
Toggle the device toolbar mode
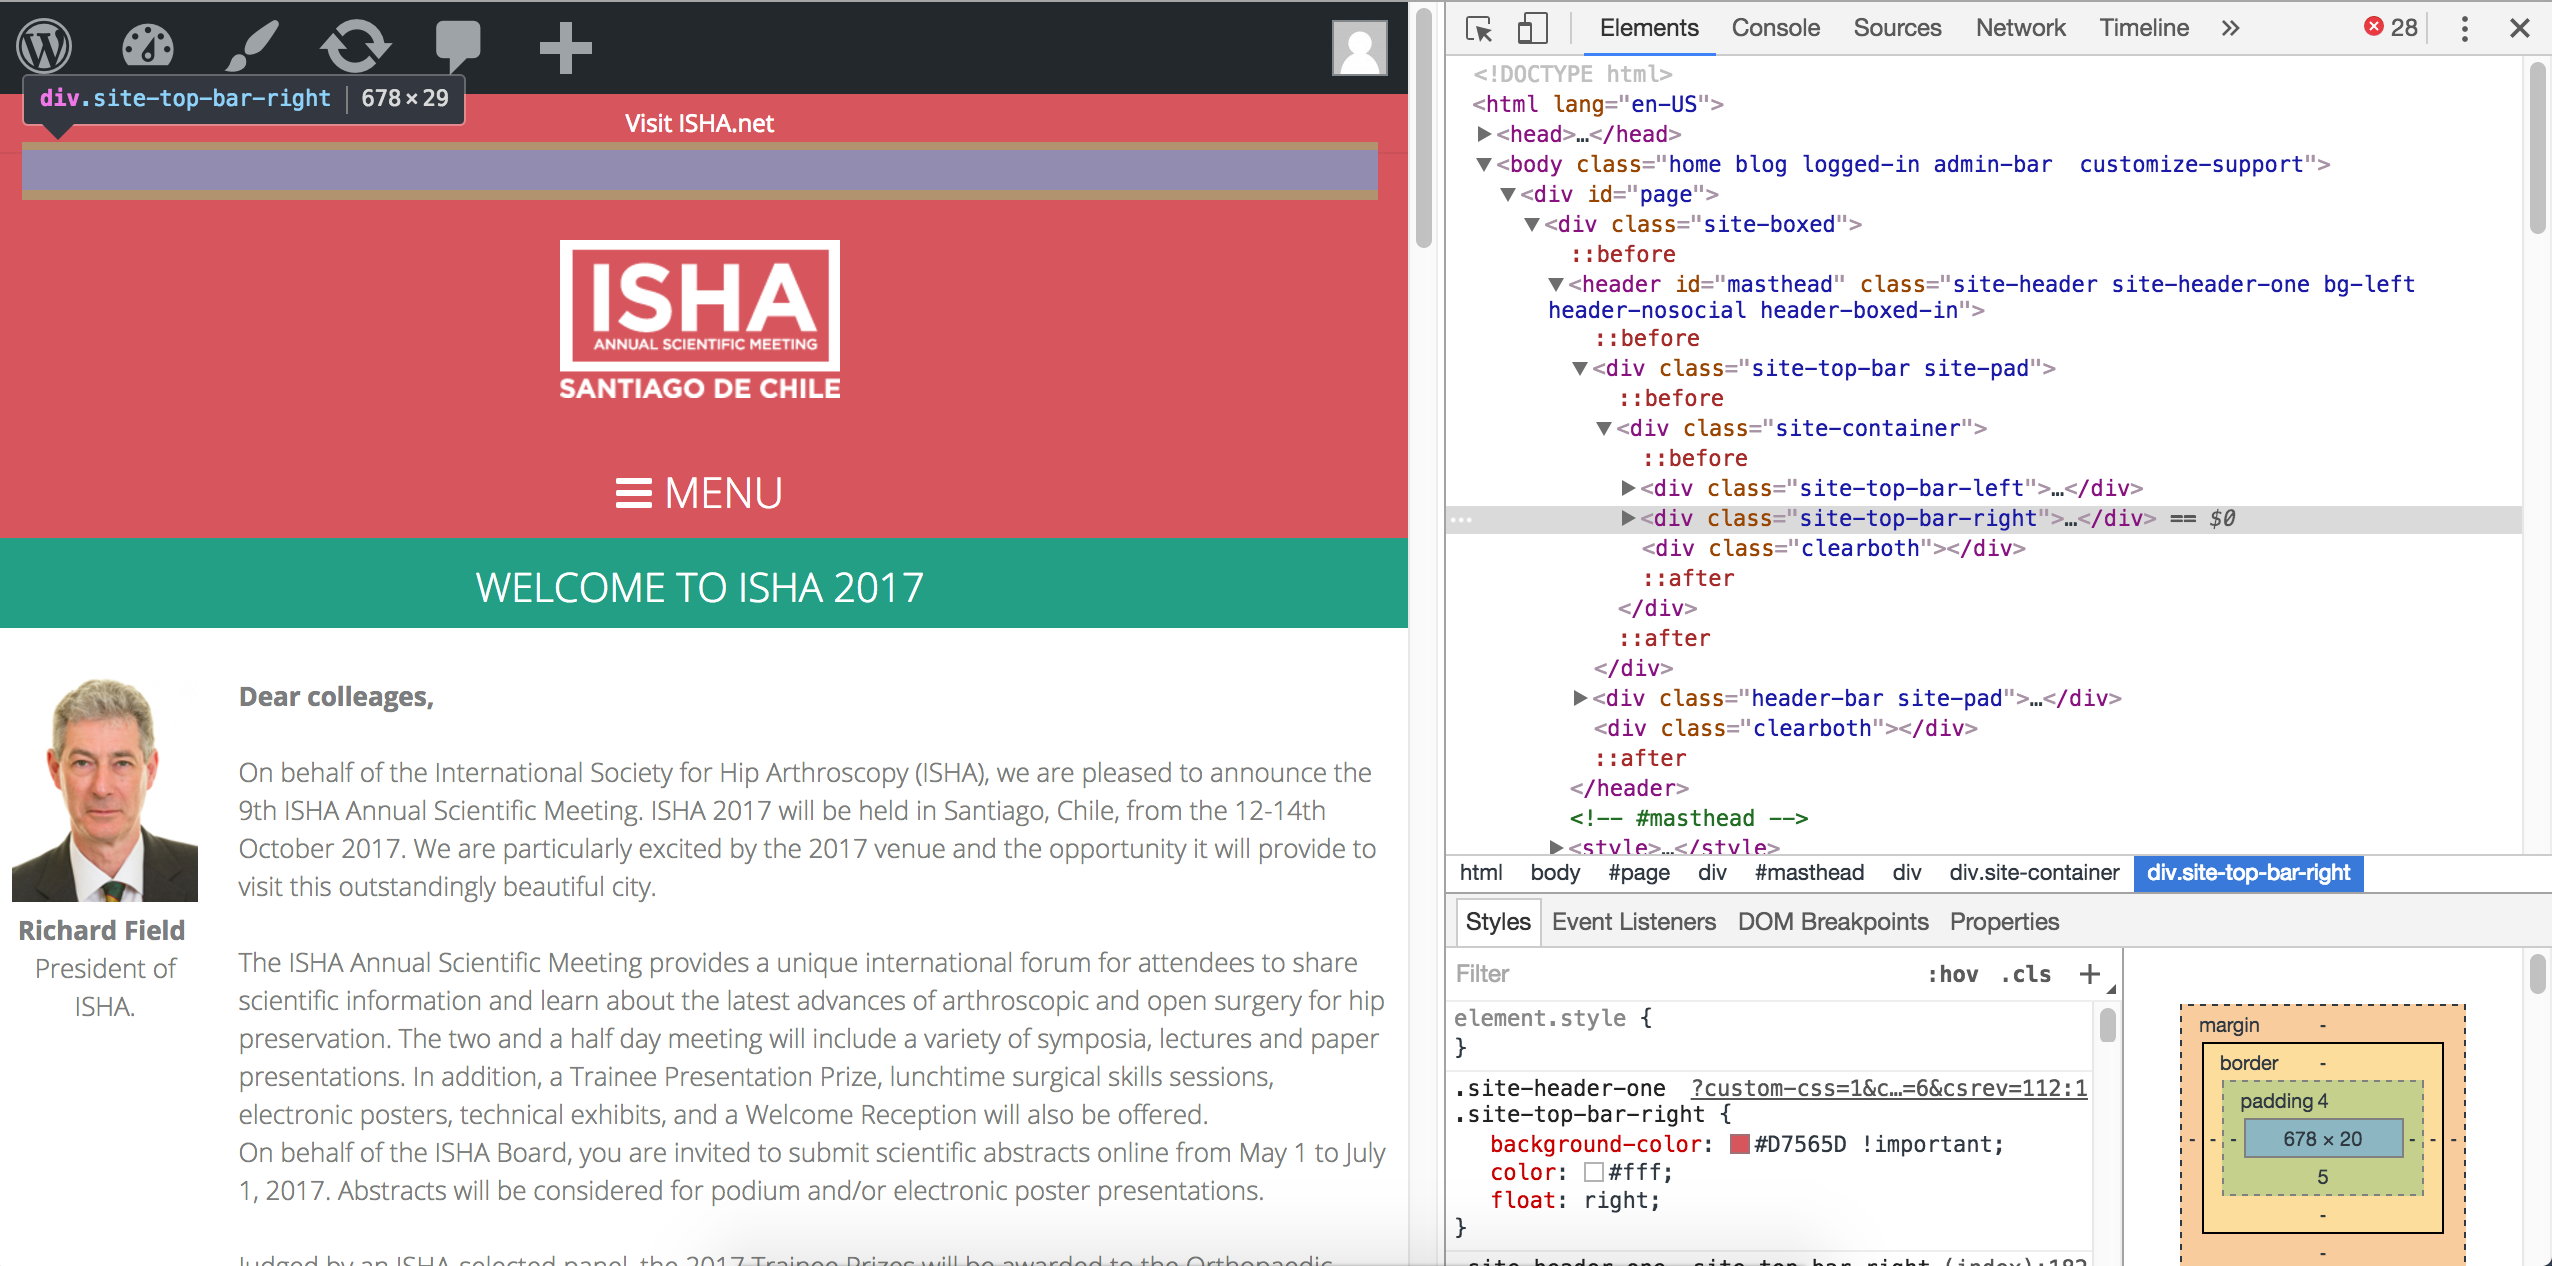pyautogui.click(x=1532, y=28)
